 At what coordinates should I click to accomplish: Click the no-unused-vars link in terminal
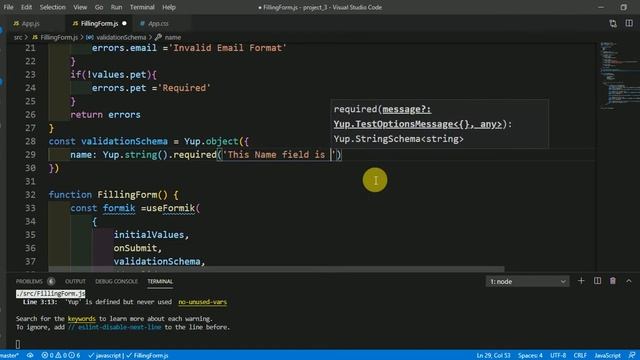pyautogui.click(x=202, y=302)
